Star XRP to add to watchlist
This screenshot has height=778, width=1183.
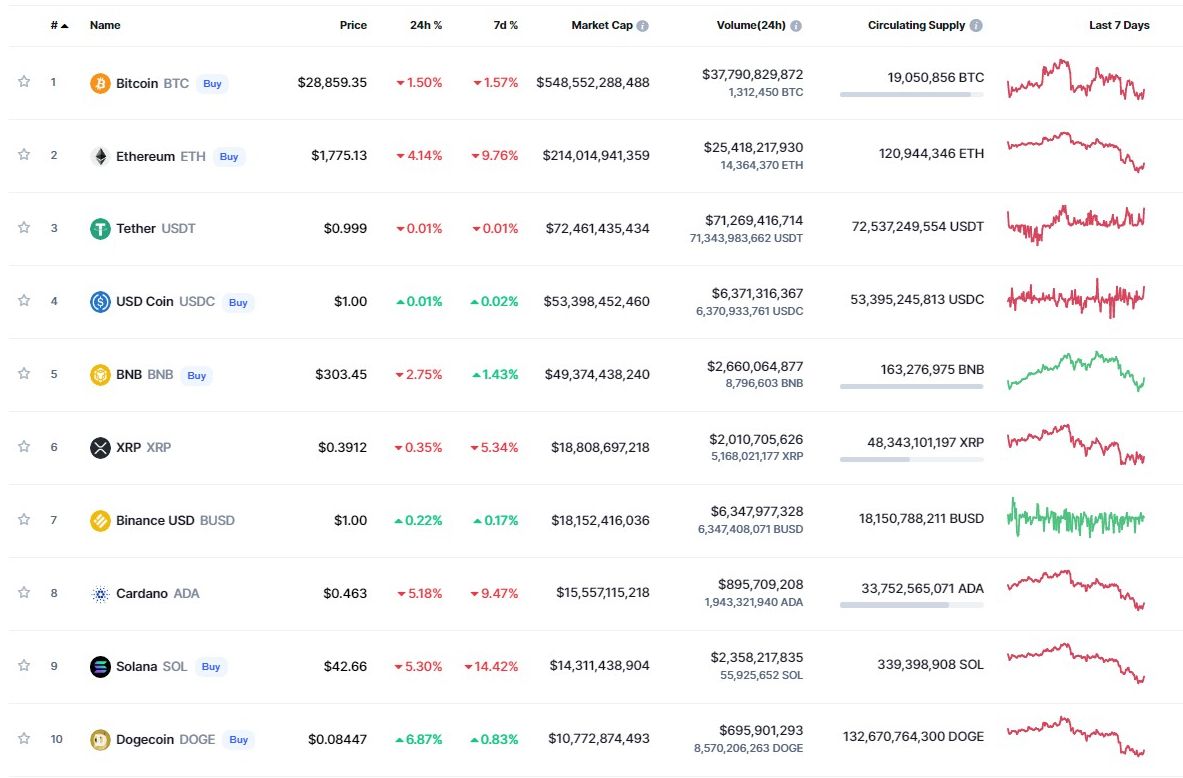(24, 447)
